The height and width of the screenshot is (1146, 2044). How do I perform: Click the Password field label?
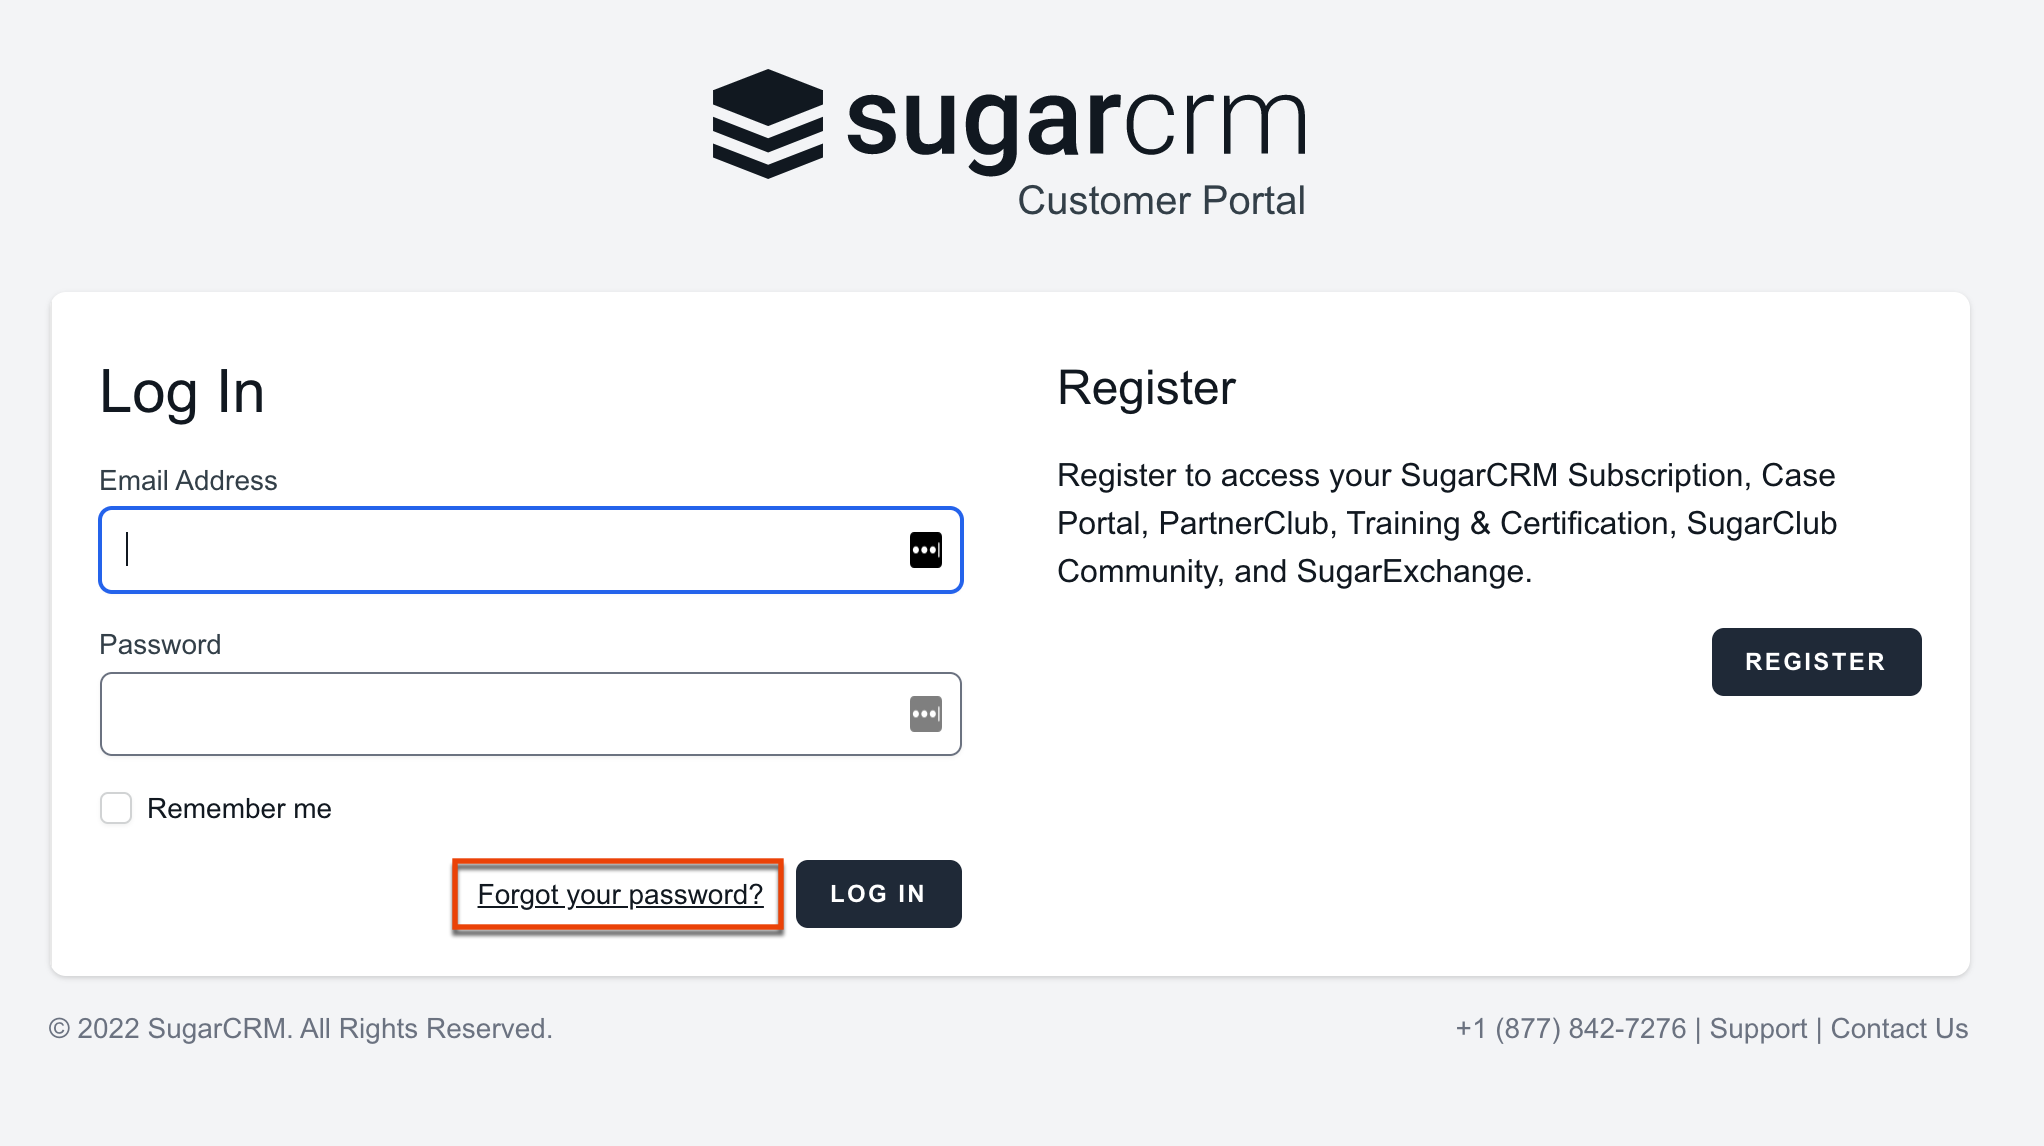coord(159,644)
